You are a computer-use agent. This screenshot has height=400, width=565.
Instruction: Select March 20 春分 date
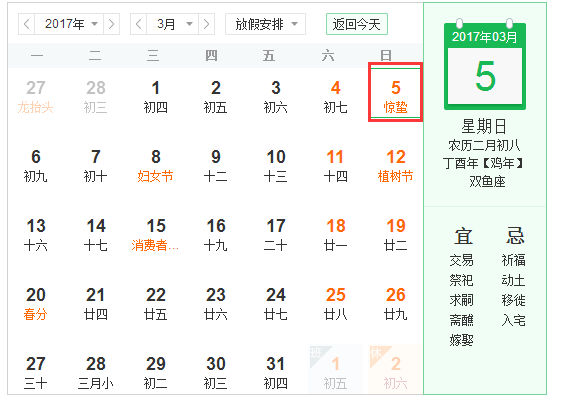[x=36, y=304]
